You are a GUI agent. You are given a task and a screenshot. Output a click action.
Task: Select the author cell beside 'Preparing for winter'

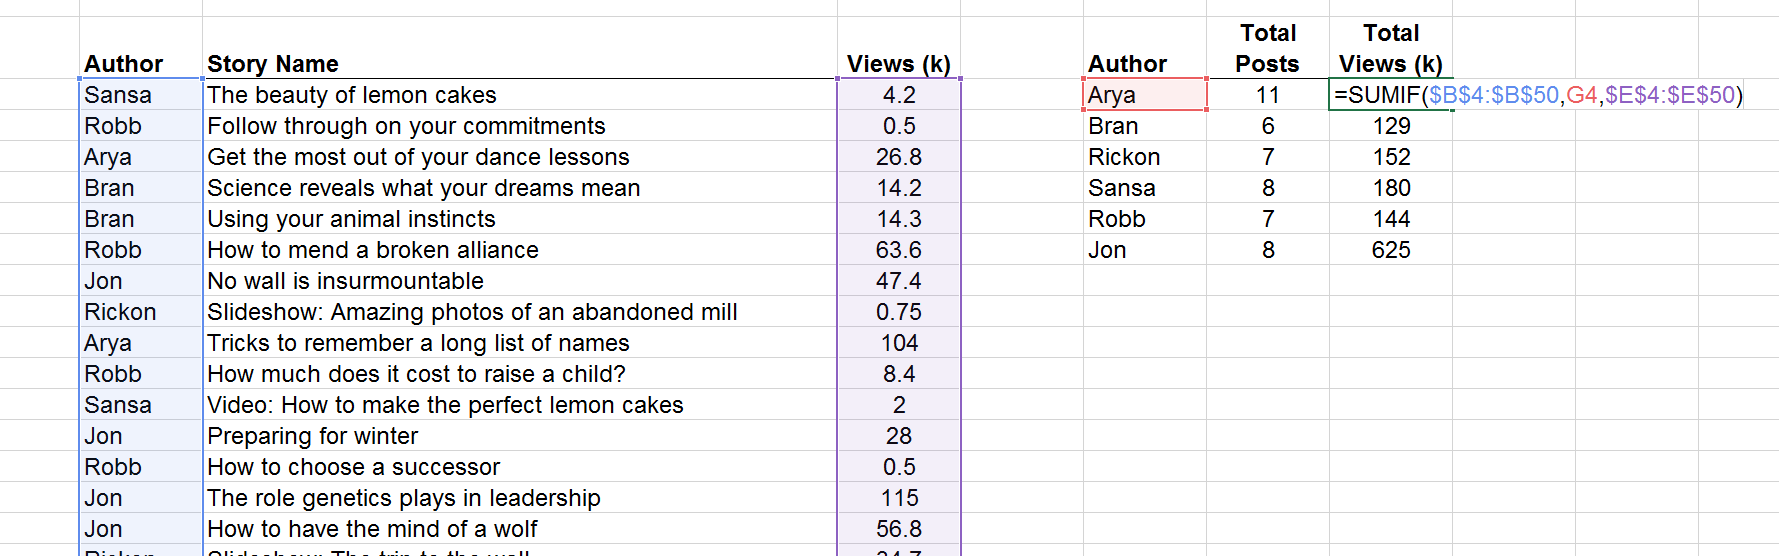140,436
